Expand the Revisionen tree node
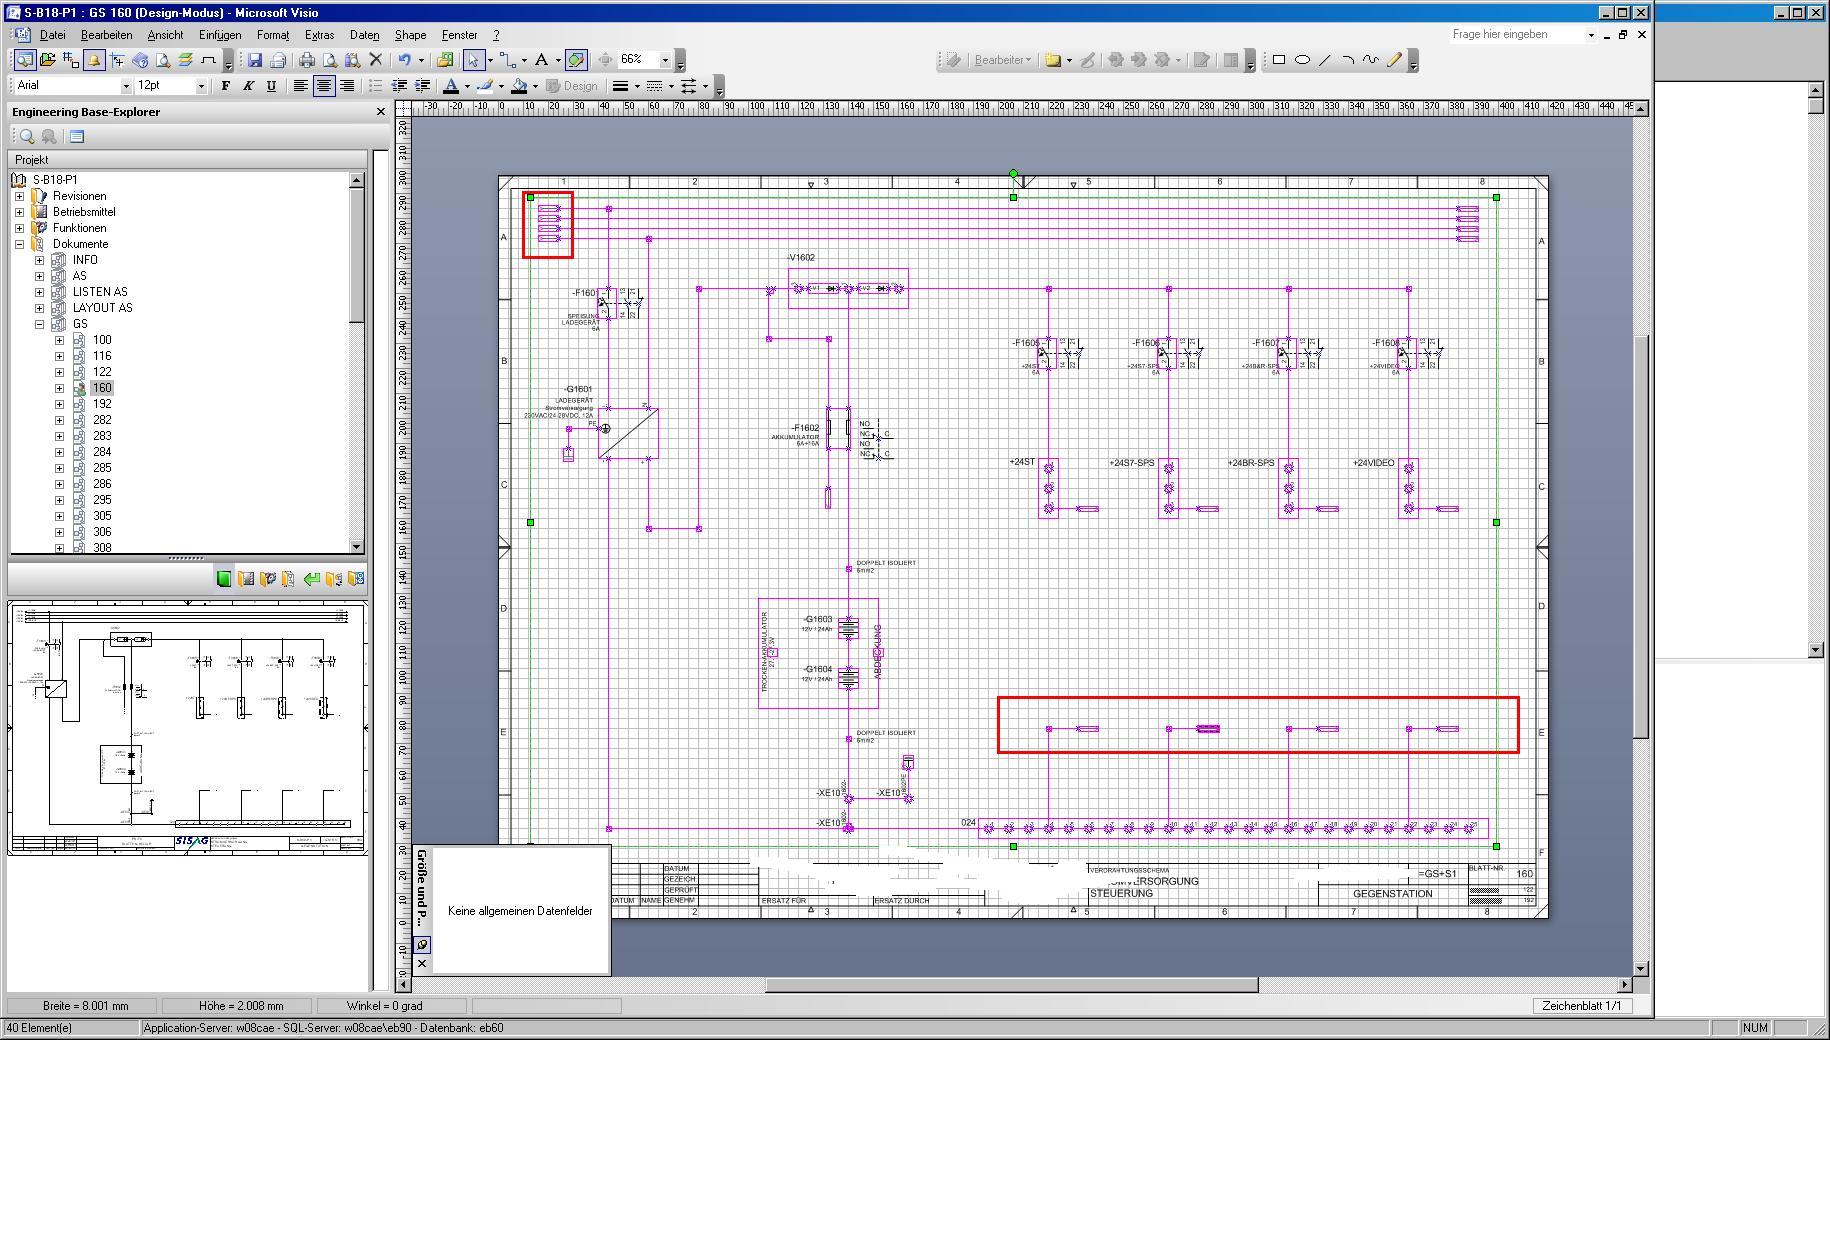 point(19,196)
